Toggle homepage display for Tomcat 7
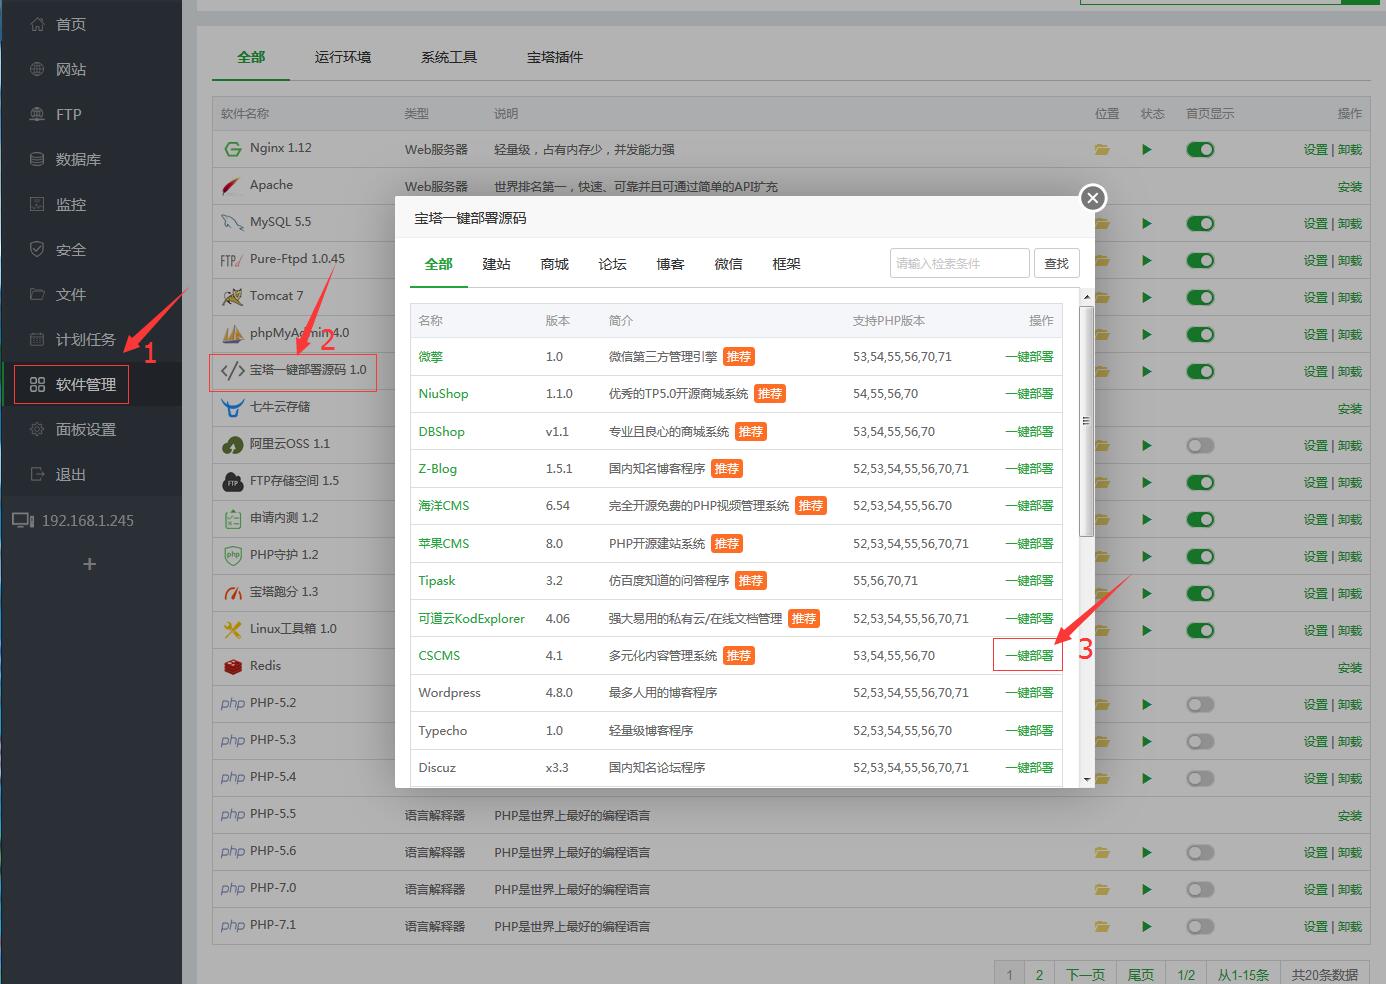Image resolution: width=1386 pixels, height=984 pixels. click(x=1200, y=298)
